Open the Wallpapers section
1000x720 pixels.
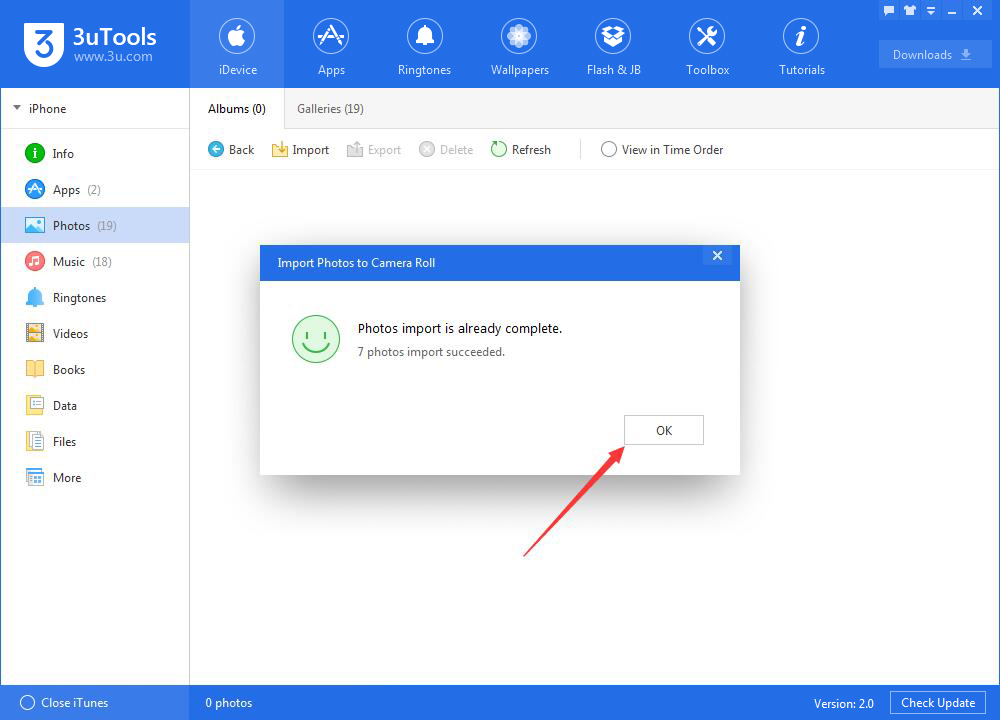point(519,45)
